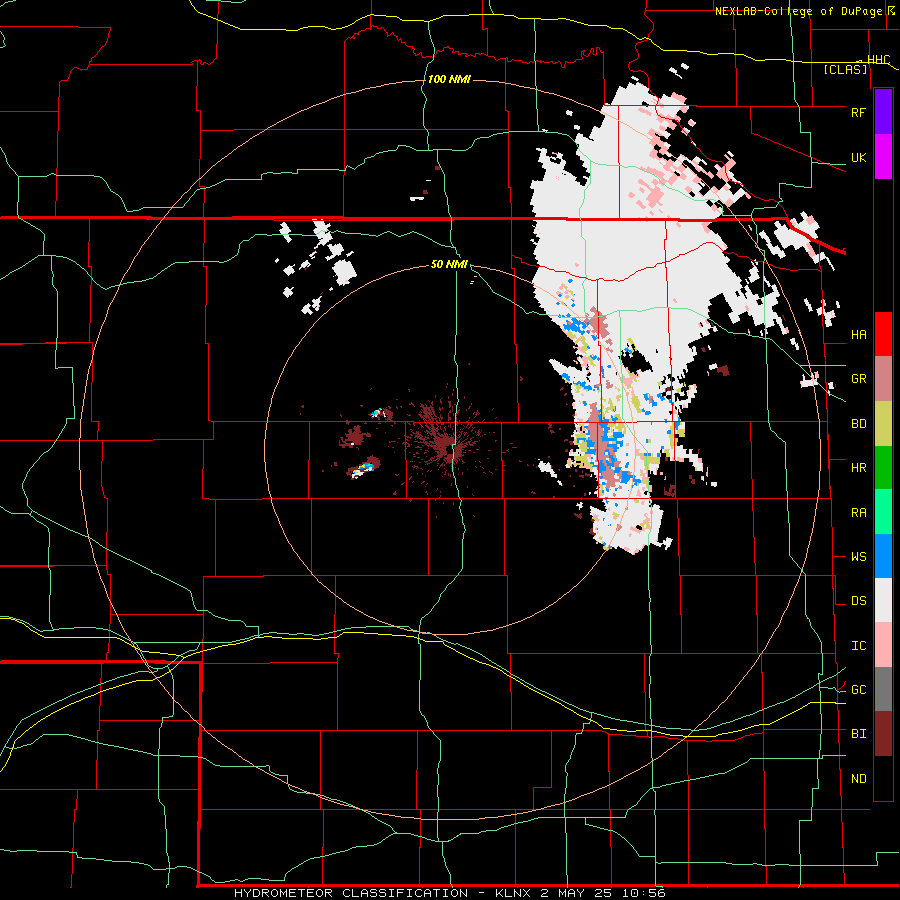
Task: Click the HA red legend swatch
Action: [x=883, y=334]
